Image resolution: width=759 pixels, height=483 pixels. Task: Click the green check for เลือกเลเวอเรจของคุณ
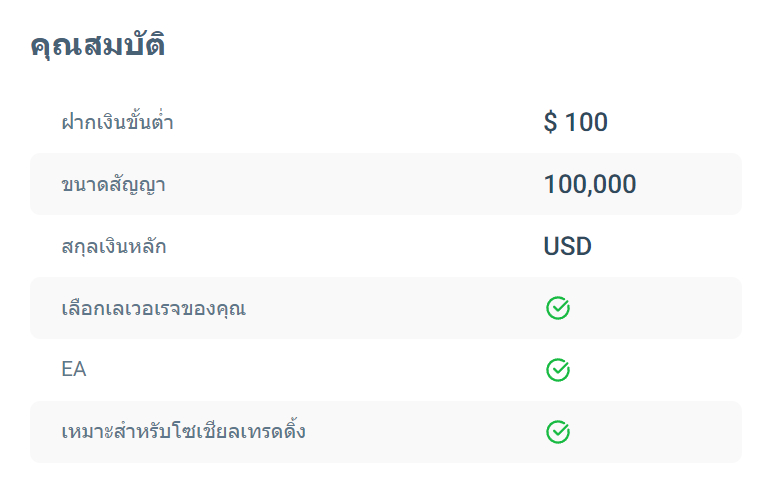tap(558, 308)
